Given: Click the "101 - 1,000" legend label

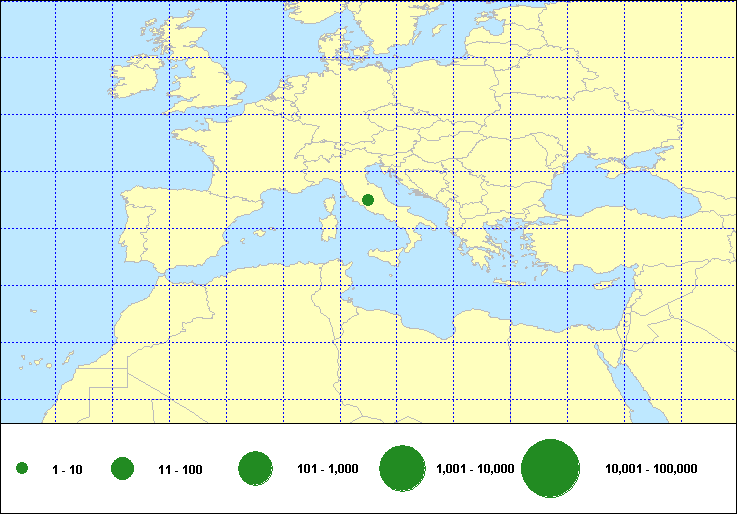Looking at the screenshot, I should [328, 469].
